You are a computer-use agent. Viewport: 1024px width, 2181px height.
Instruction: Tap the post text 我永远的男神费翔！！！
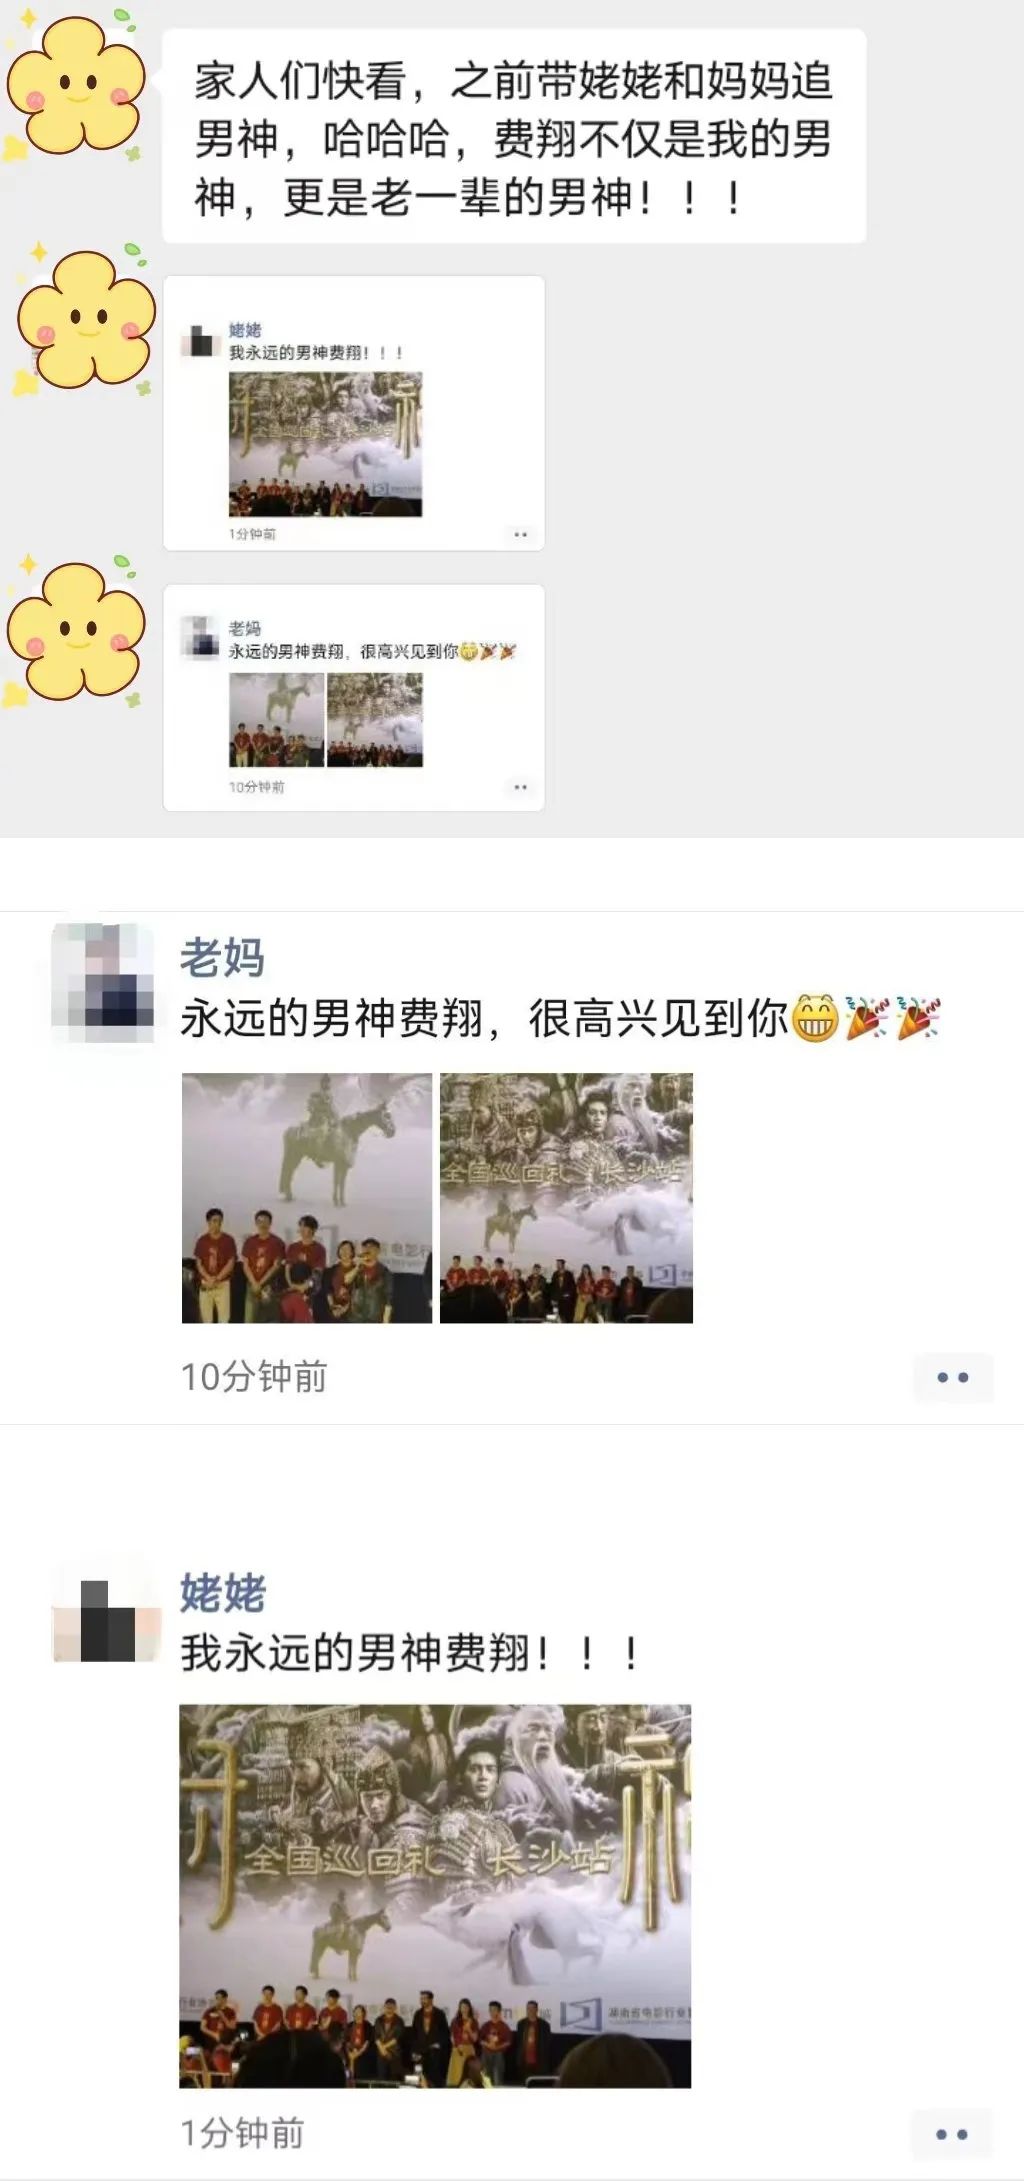(x=410, y=1653)
